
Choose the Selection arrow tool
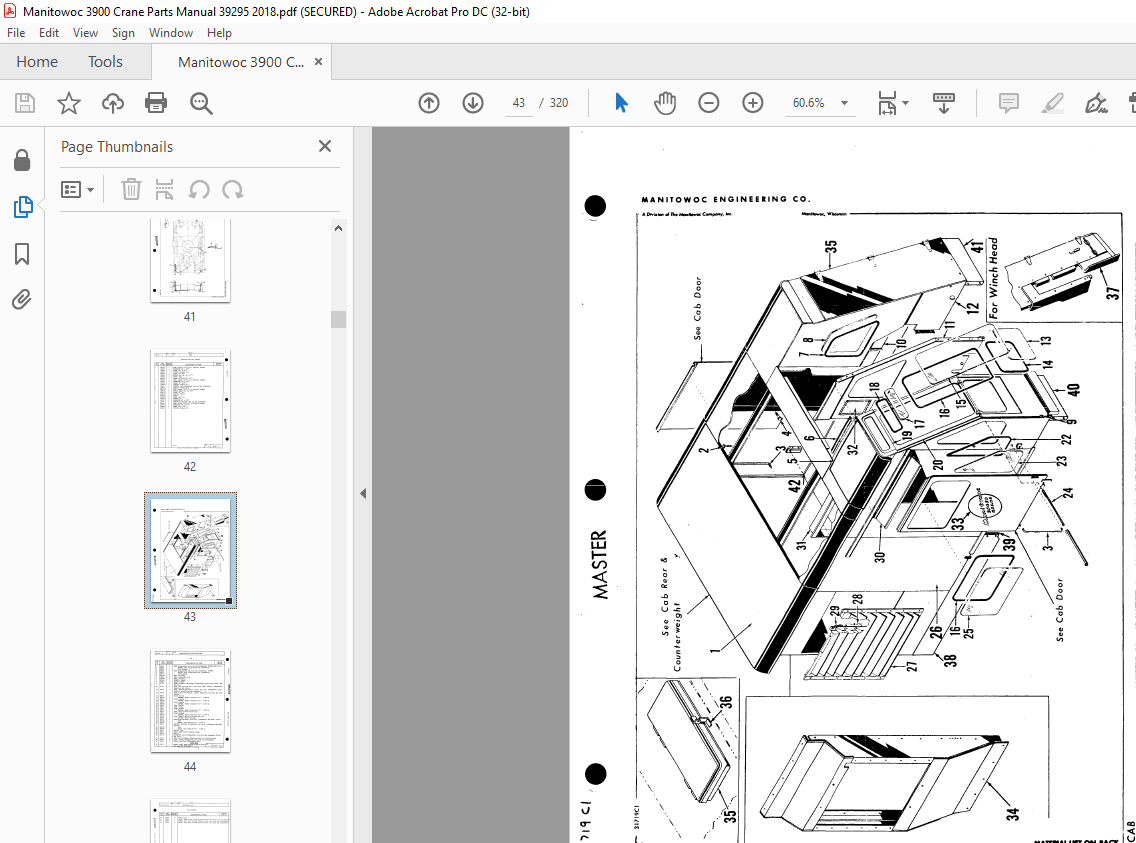[x=621, y=103]
